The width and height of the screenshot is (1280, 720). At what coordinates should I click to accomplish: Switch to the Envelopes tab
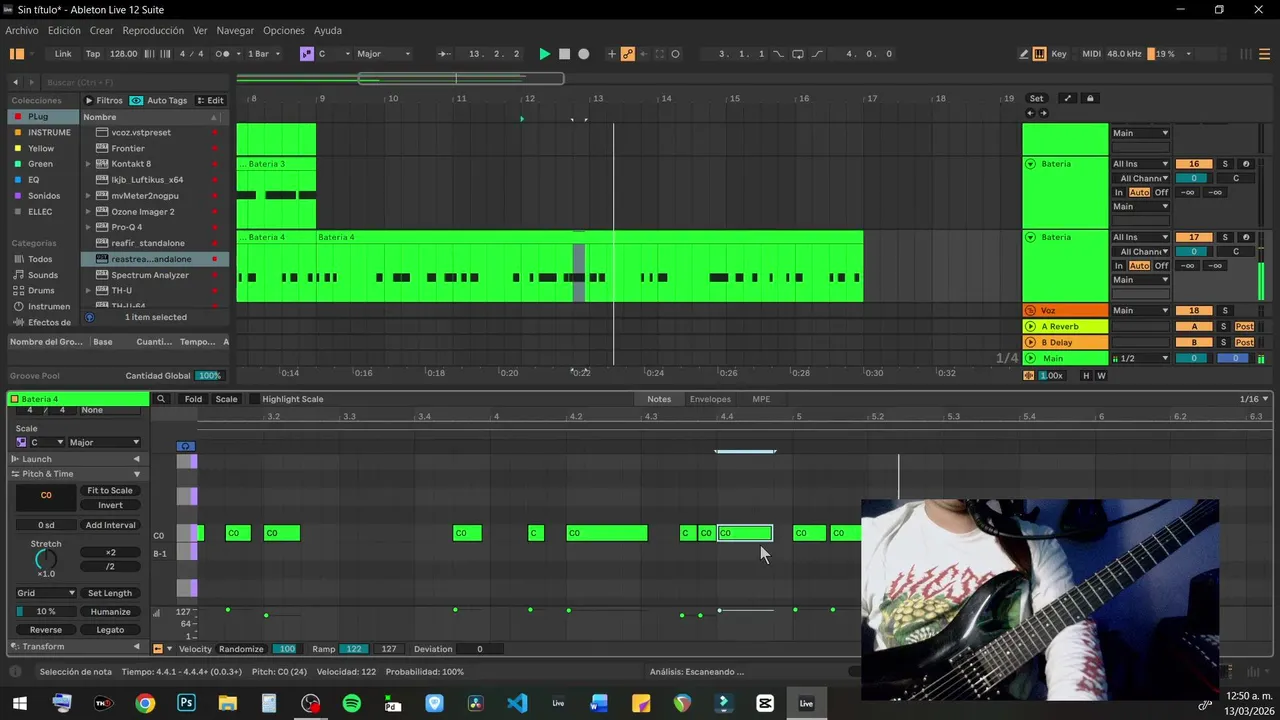click(710, 399)
